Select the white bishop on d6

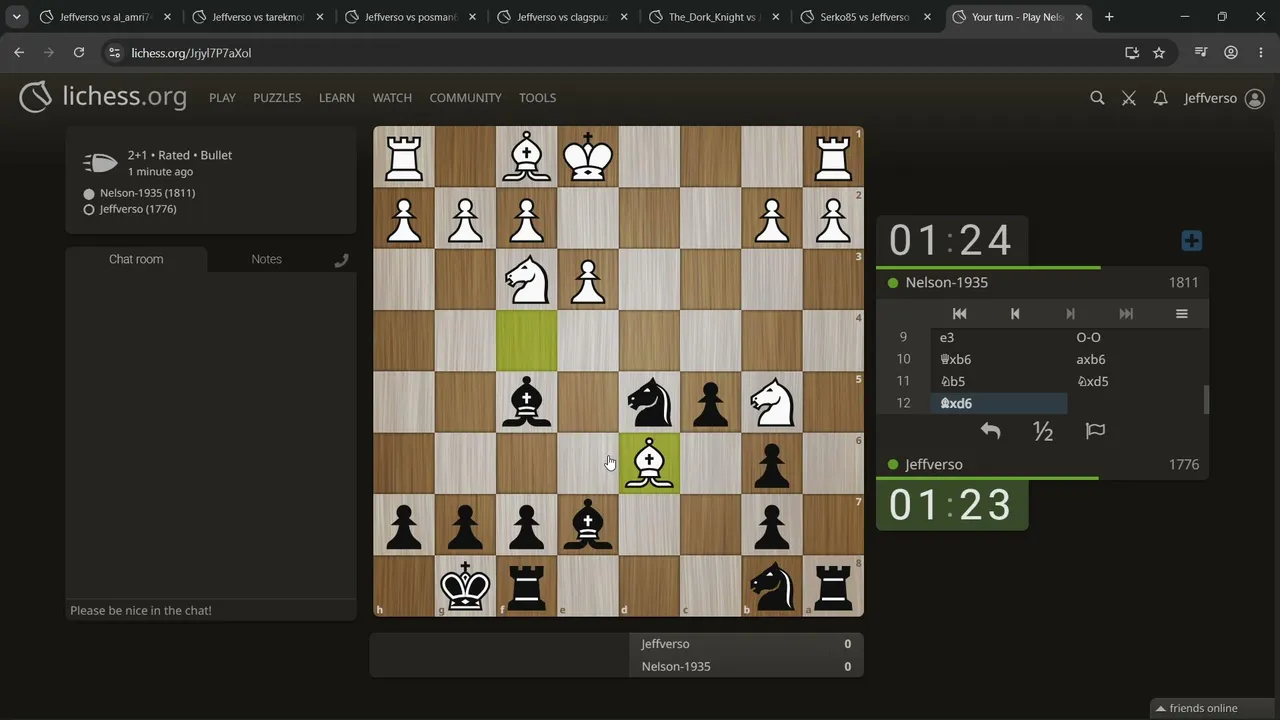click(649, 463)
